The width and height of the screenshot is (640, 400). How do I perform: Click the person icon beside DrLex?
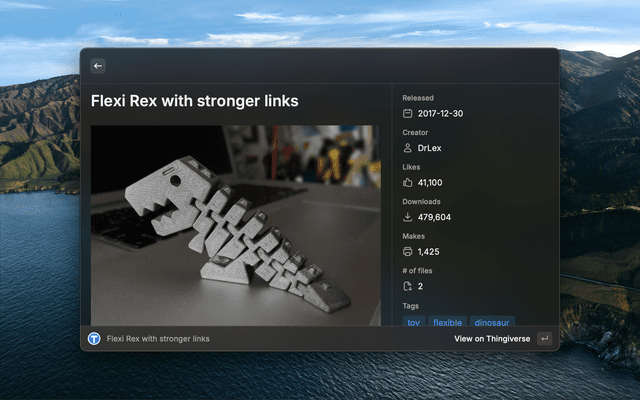coord(407,148)
